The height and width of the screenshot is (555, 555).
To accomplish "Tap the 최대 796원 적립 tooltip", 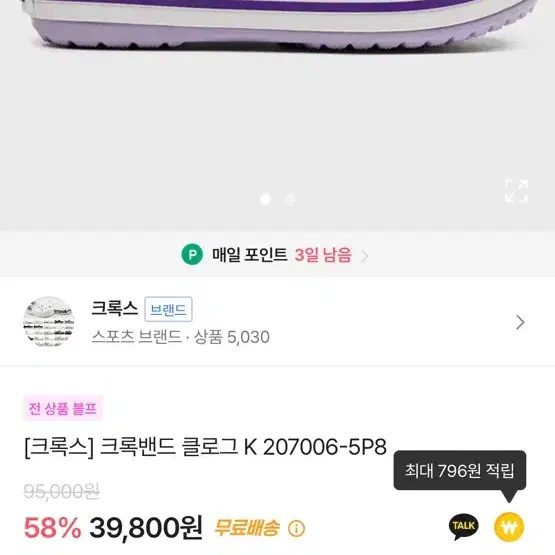I will click(x=460, y=470).
